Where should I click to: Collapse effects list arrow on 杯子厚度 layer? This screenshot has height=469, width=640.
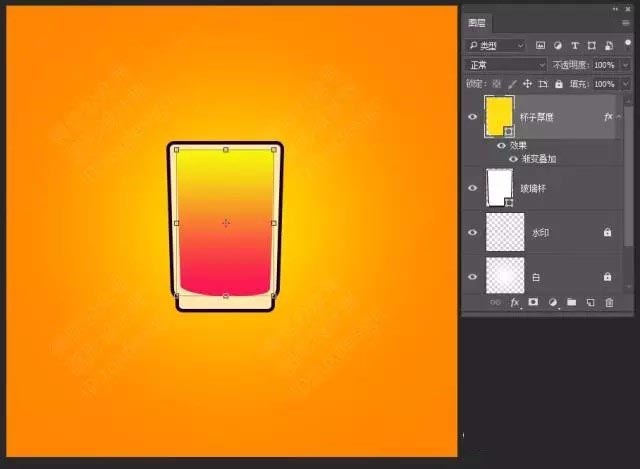(x=619, y=117)
